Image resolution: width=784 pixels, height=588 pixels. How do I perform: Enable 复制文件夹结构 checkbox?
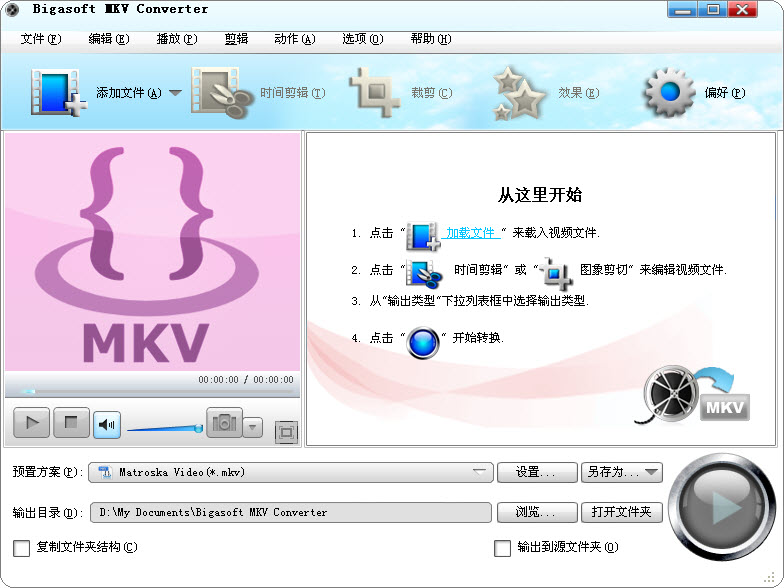click(x=22, y=548)
